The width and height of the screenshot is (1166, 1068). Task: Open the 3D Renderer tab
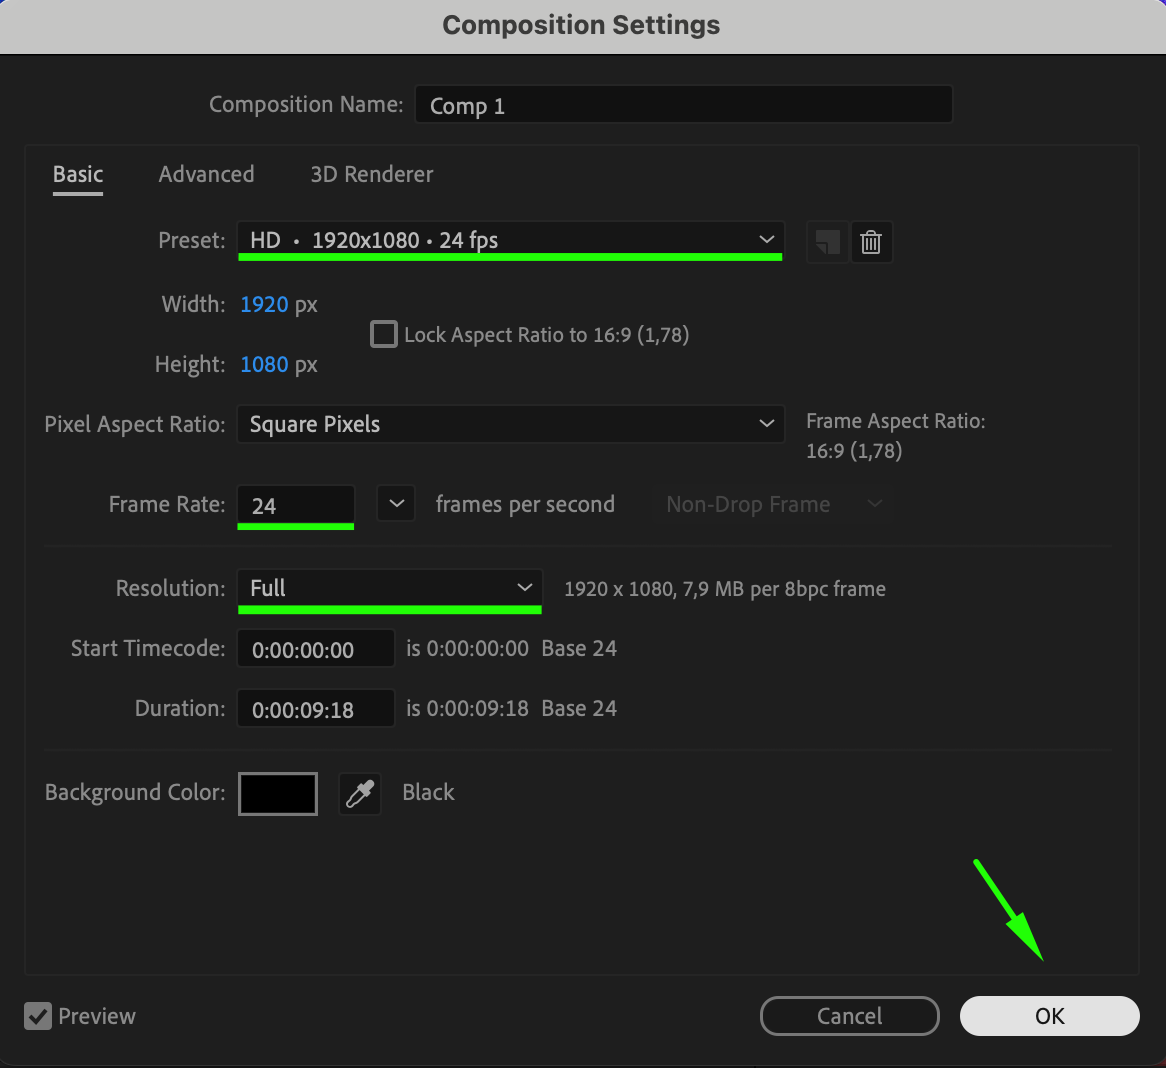click(x=372, y=174)
